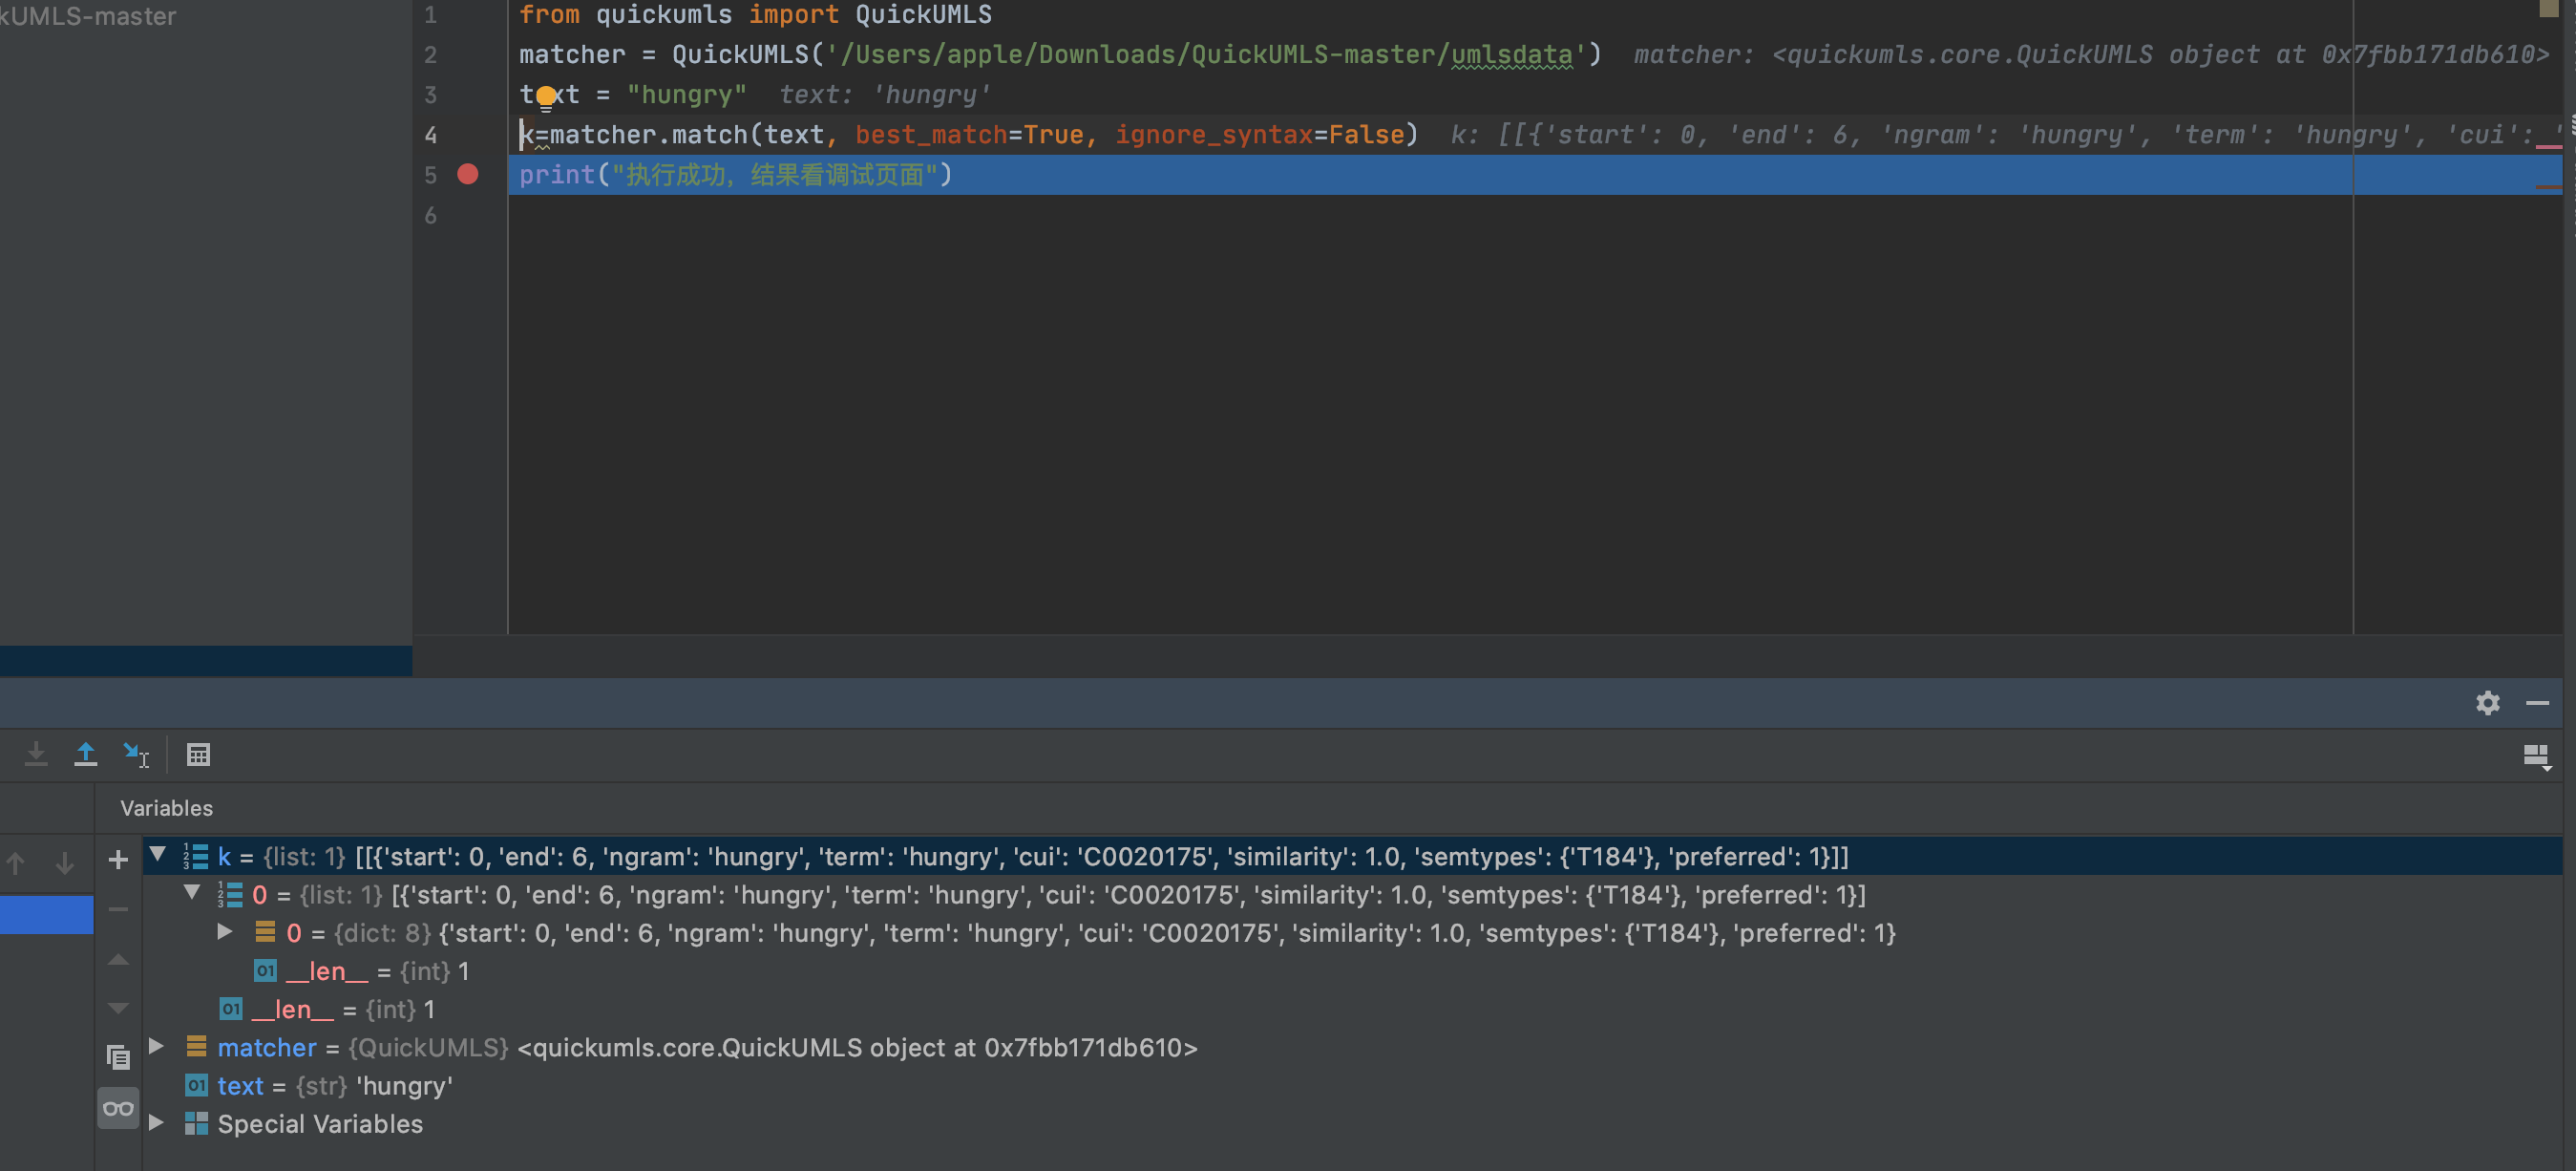
Task: Open the Evaluate Expression calculator icon
Action: coord(198,754)
